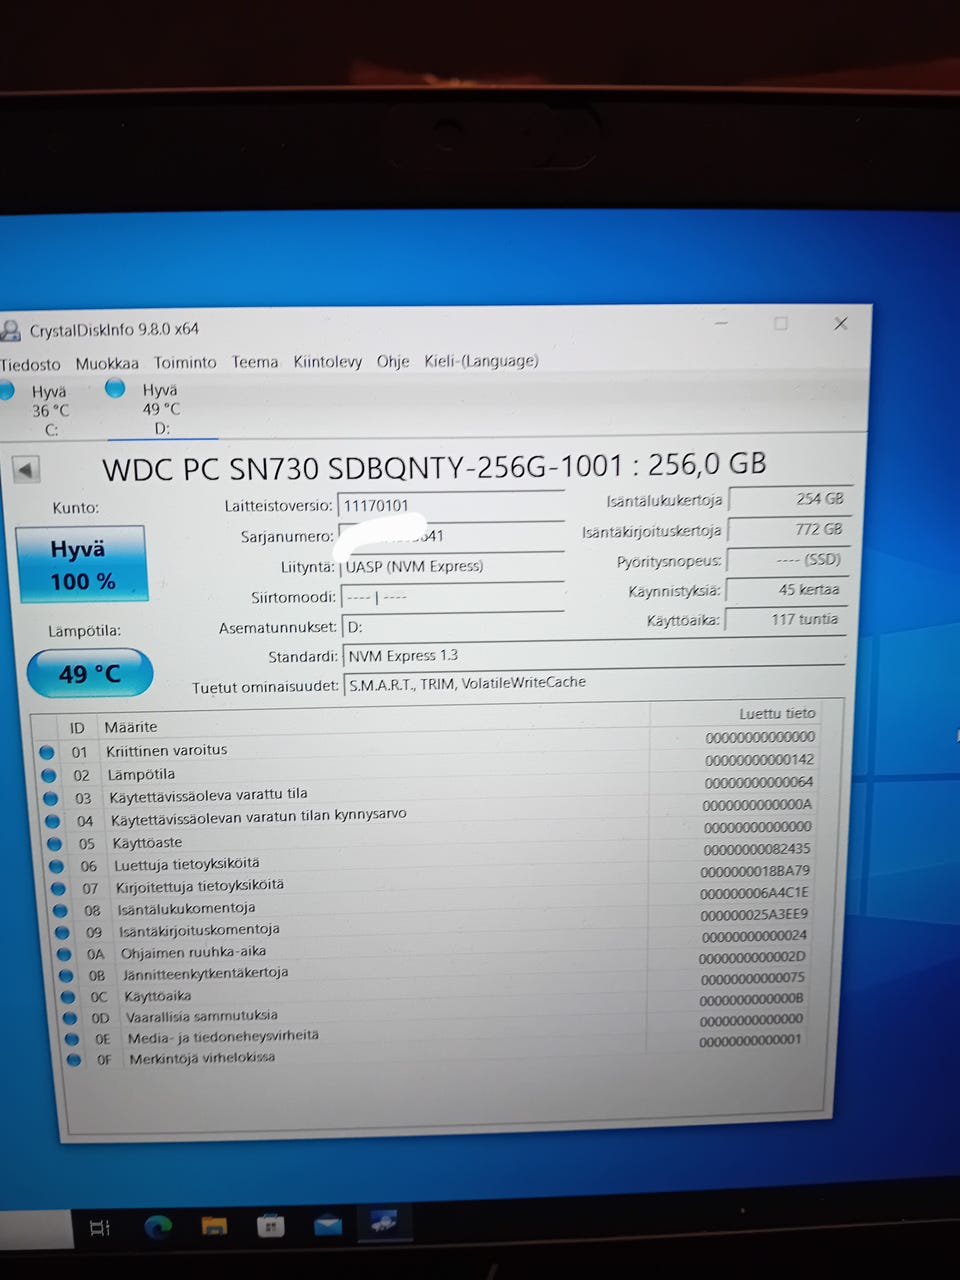Click the Tuetut ominaisuudet features field
Image resolution: width=960 pixels, height=1280 pixels.
click(x=596, y=683)
